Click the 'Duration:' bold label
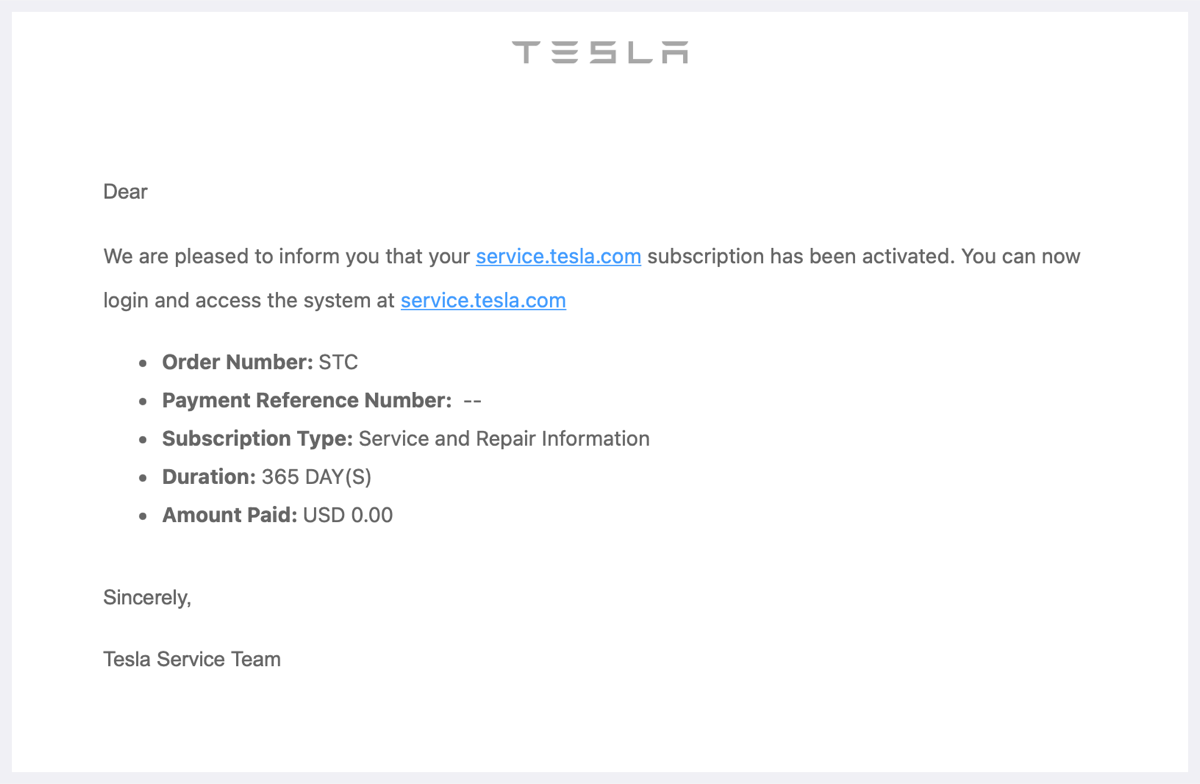This screenshot has height=784, width=1200. pos(209,477)
